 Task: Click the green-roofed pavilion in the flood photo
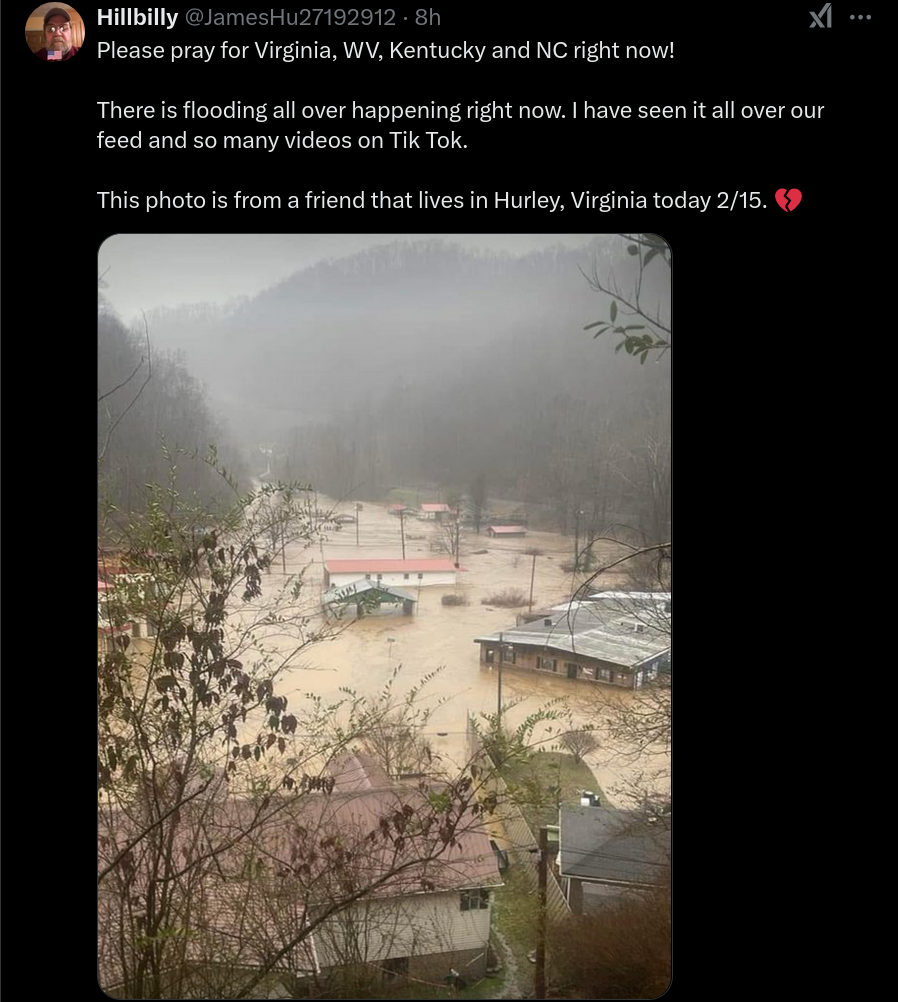(369, 597)
